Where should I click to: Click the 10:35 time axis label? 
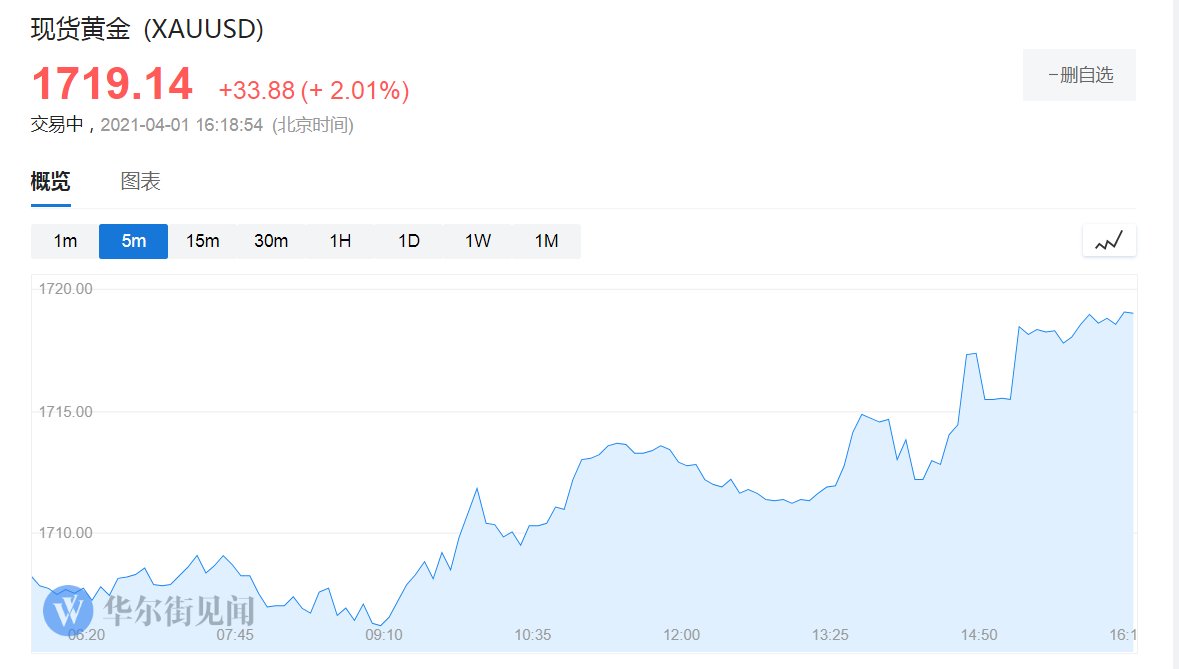point(533,635)
